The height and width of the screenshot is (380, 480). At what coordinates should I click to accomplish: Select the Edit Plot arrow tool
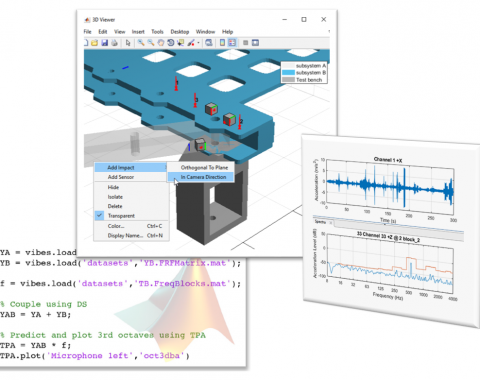coord(128,43)
